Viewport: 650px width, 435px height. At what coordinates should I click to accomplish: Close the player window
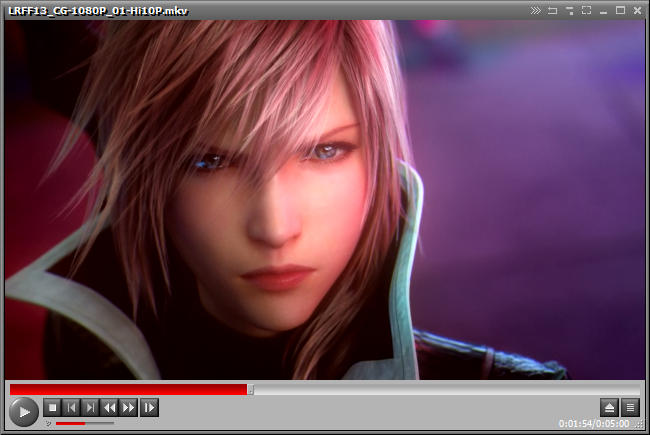638,10
